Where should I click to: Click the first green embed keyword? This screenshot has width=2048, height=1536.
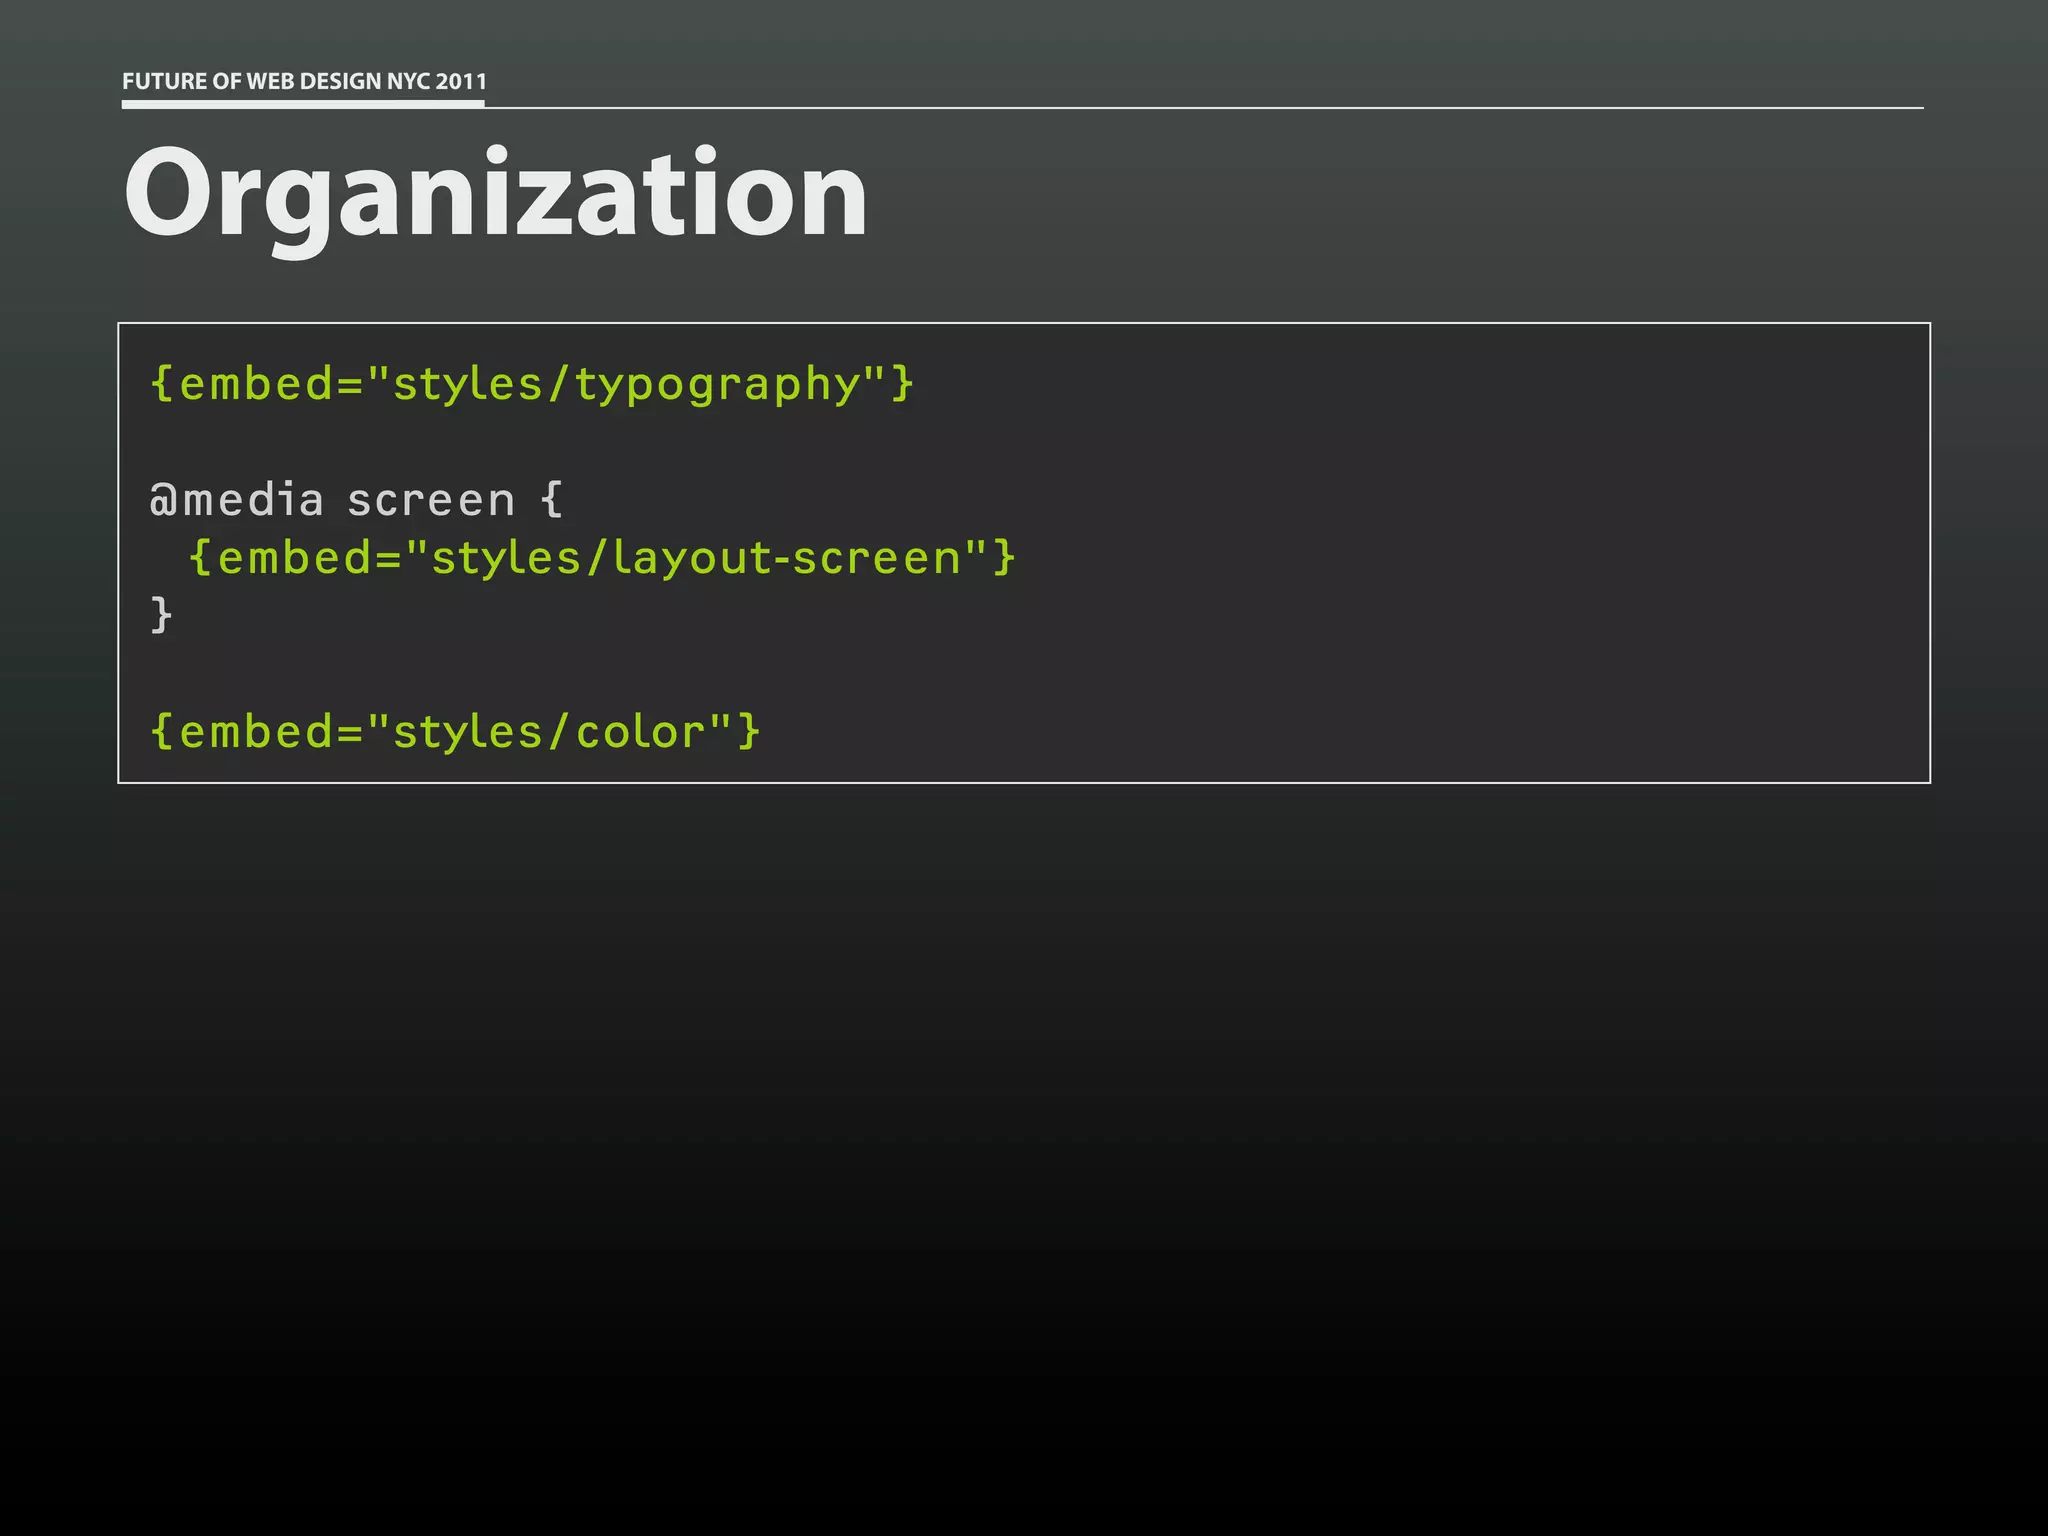click(257, 385)
